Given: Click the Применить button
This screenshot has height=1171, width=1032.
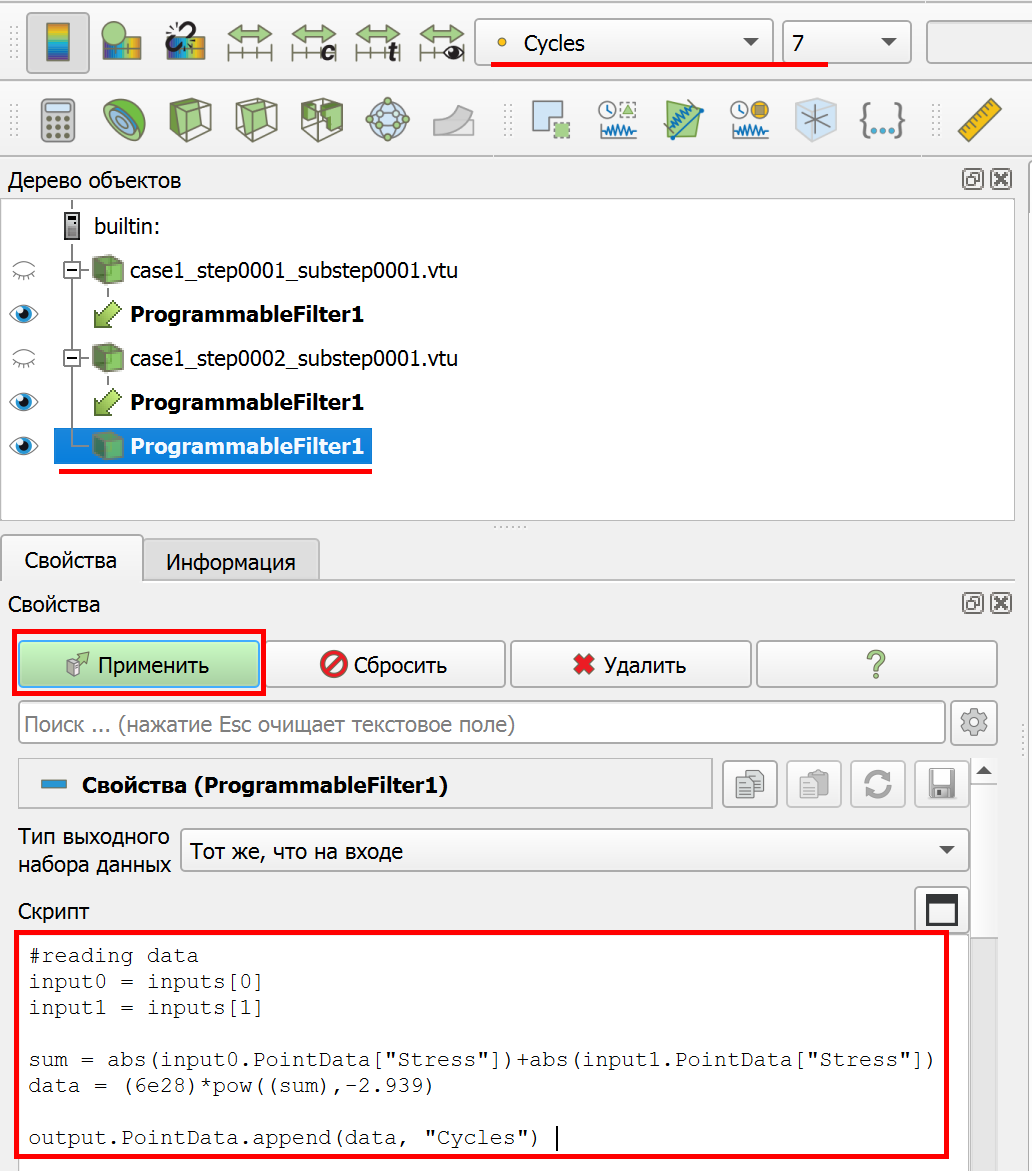Looking at the screenshot, I should click(x=140, y=664).
